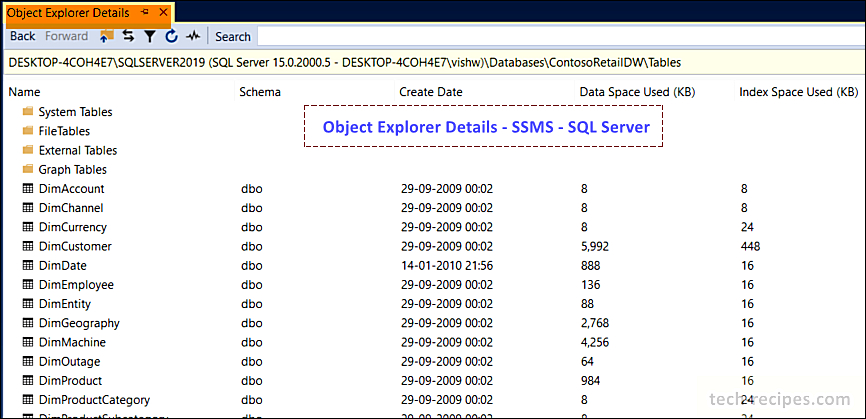Click the DimMachine table icon

[28, 342]
